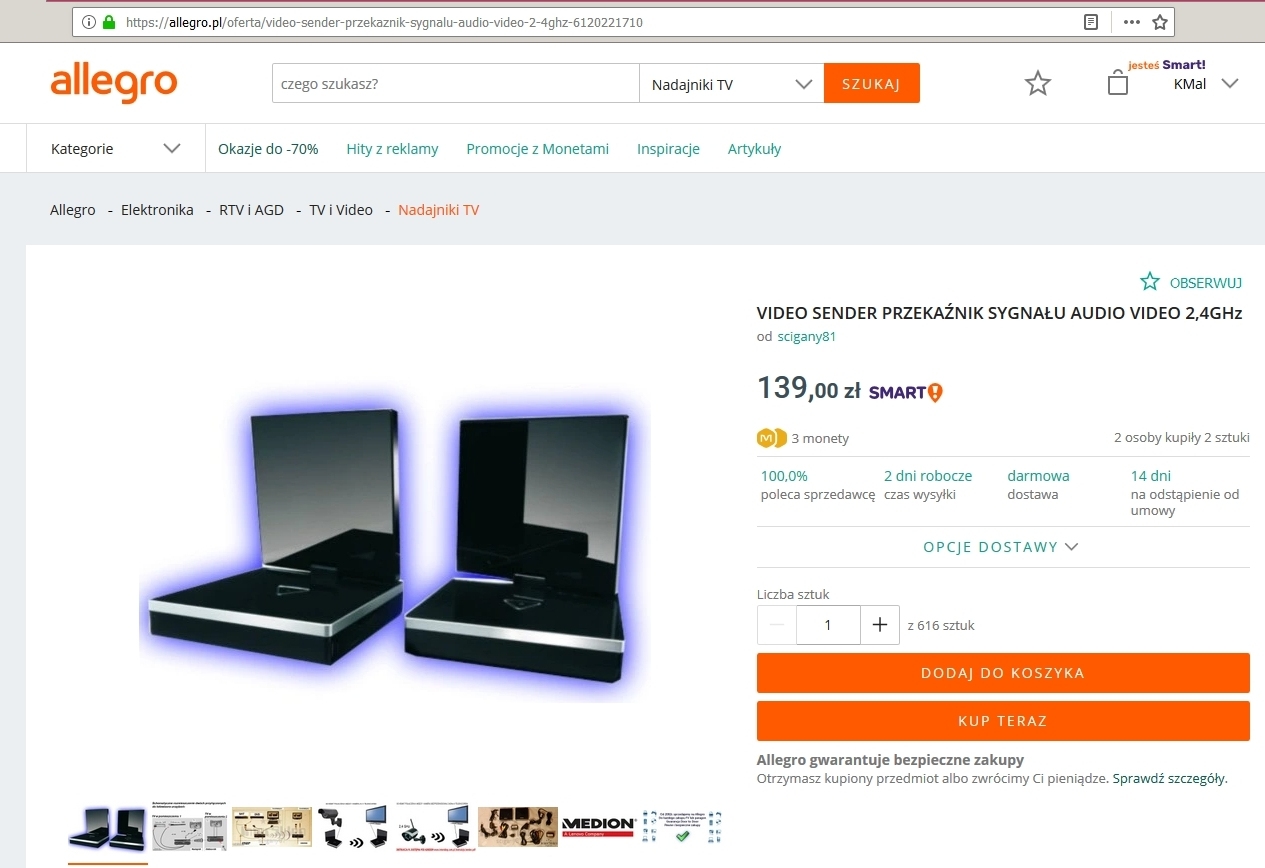This screenshot has width=1265, height=868.
Task: Open the Okazje do -70% menu item
Action: click(x=268, y=149)
